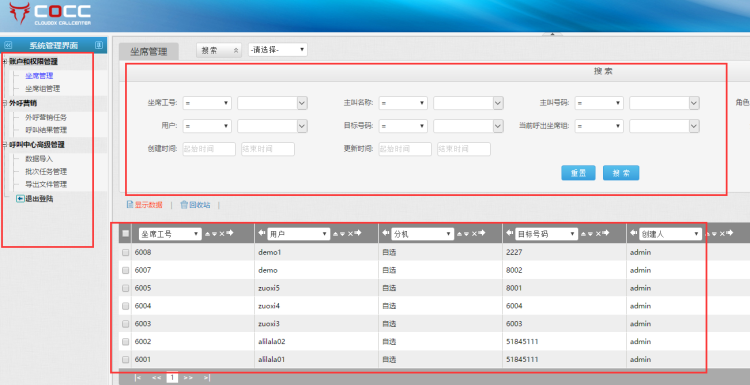Sort 目标号码 column ascending
This screenshot has width=750, height=385.
(x=585, y=234)
